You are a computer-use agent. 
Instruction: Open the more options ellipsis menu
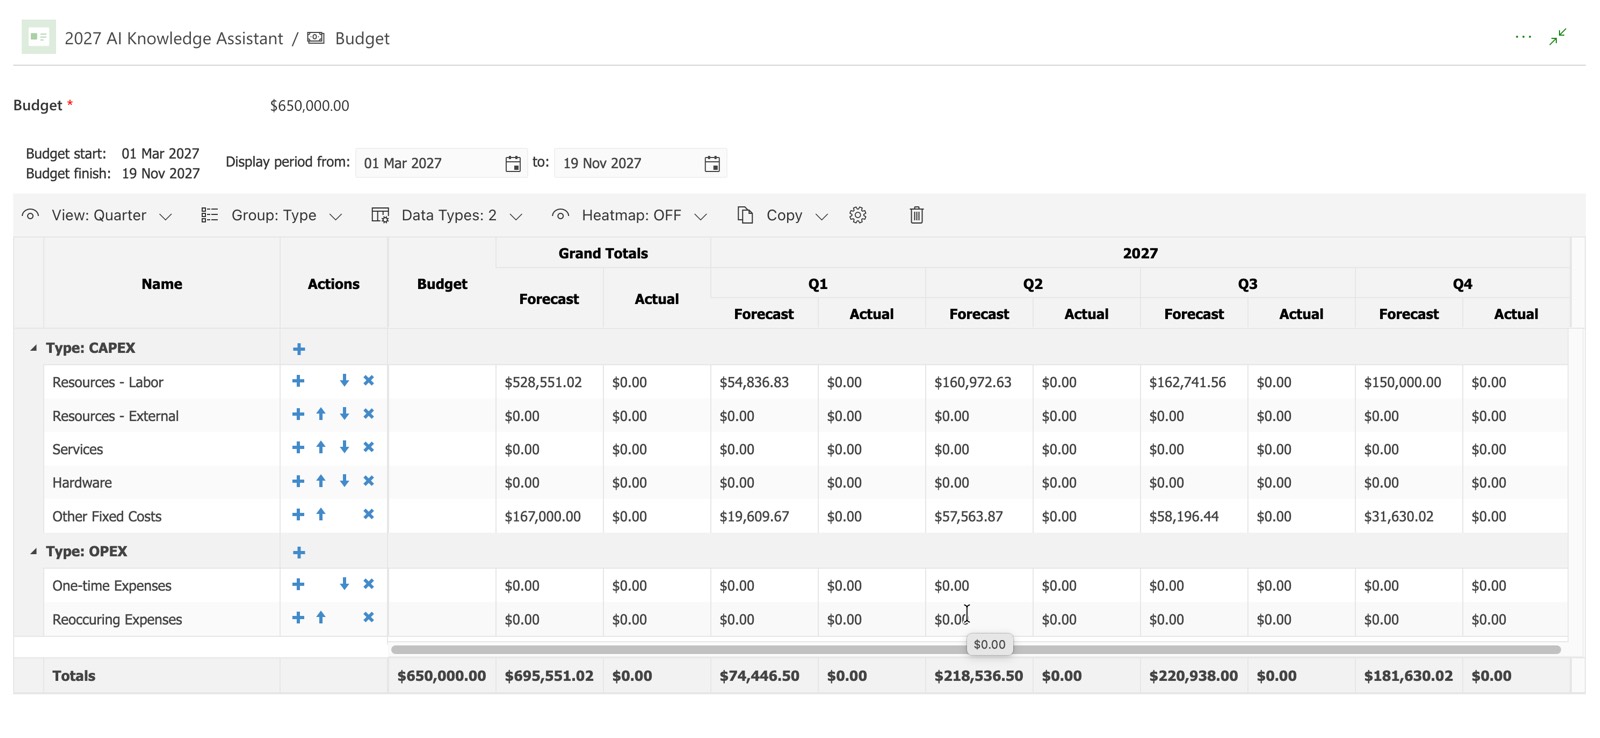pos(1523,37)
